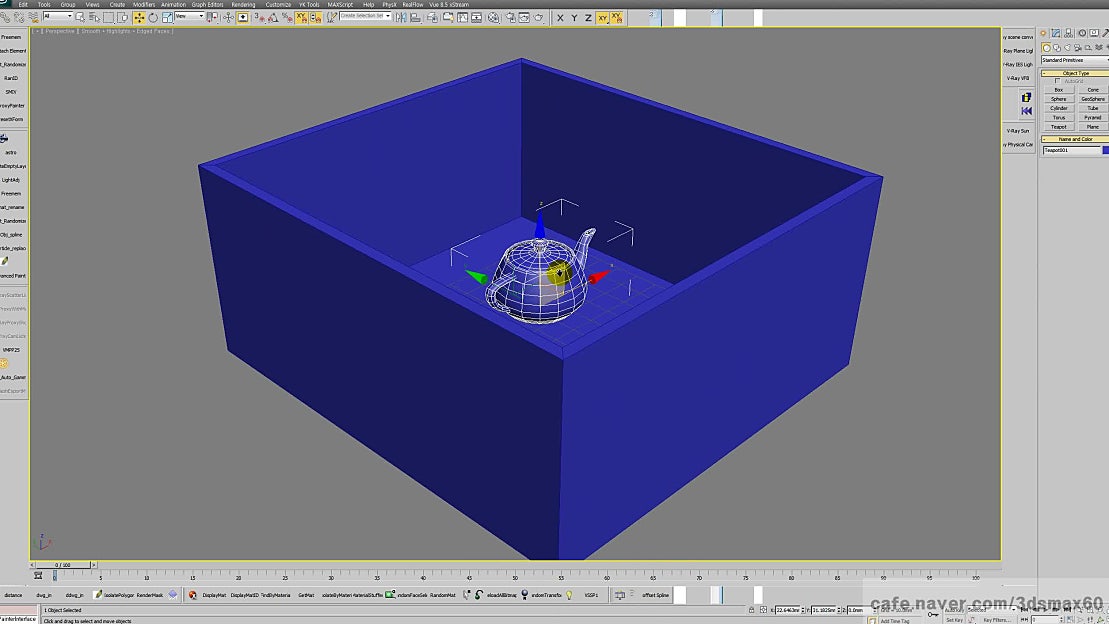Select the Select and Move tool
This screenshot has height=624, width=1109.
click(x=139, y=17)
